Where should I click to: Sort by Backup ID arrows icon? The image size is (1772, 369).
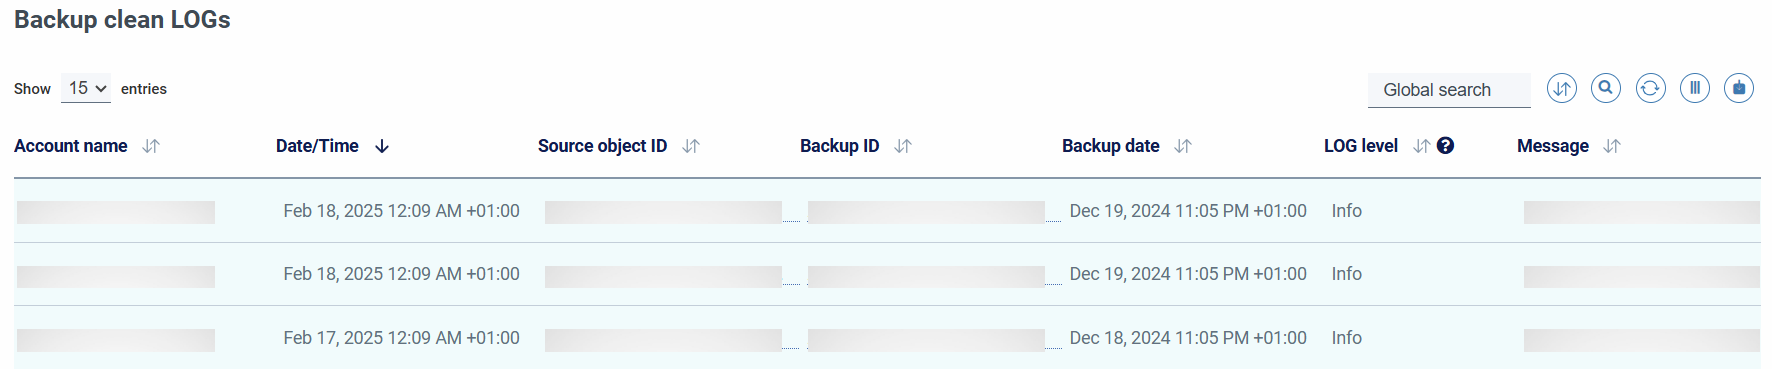[x=903, y=146]
